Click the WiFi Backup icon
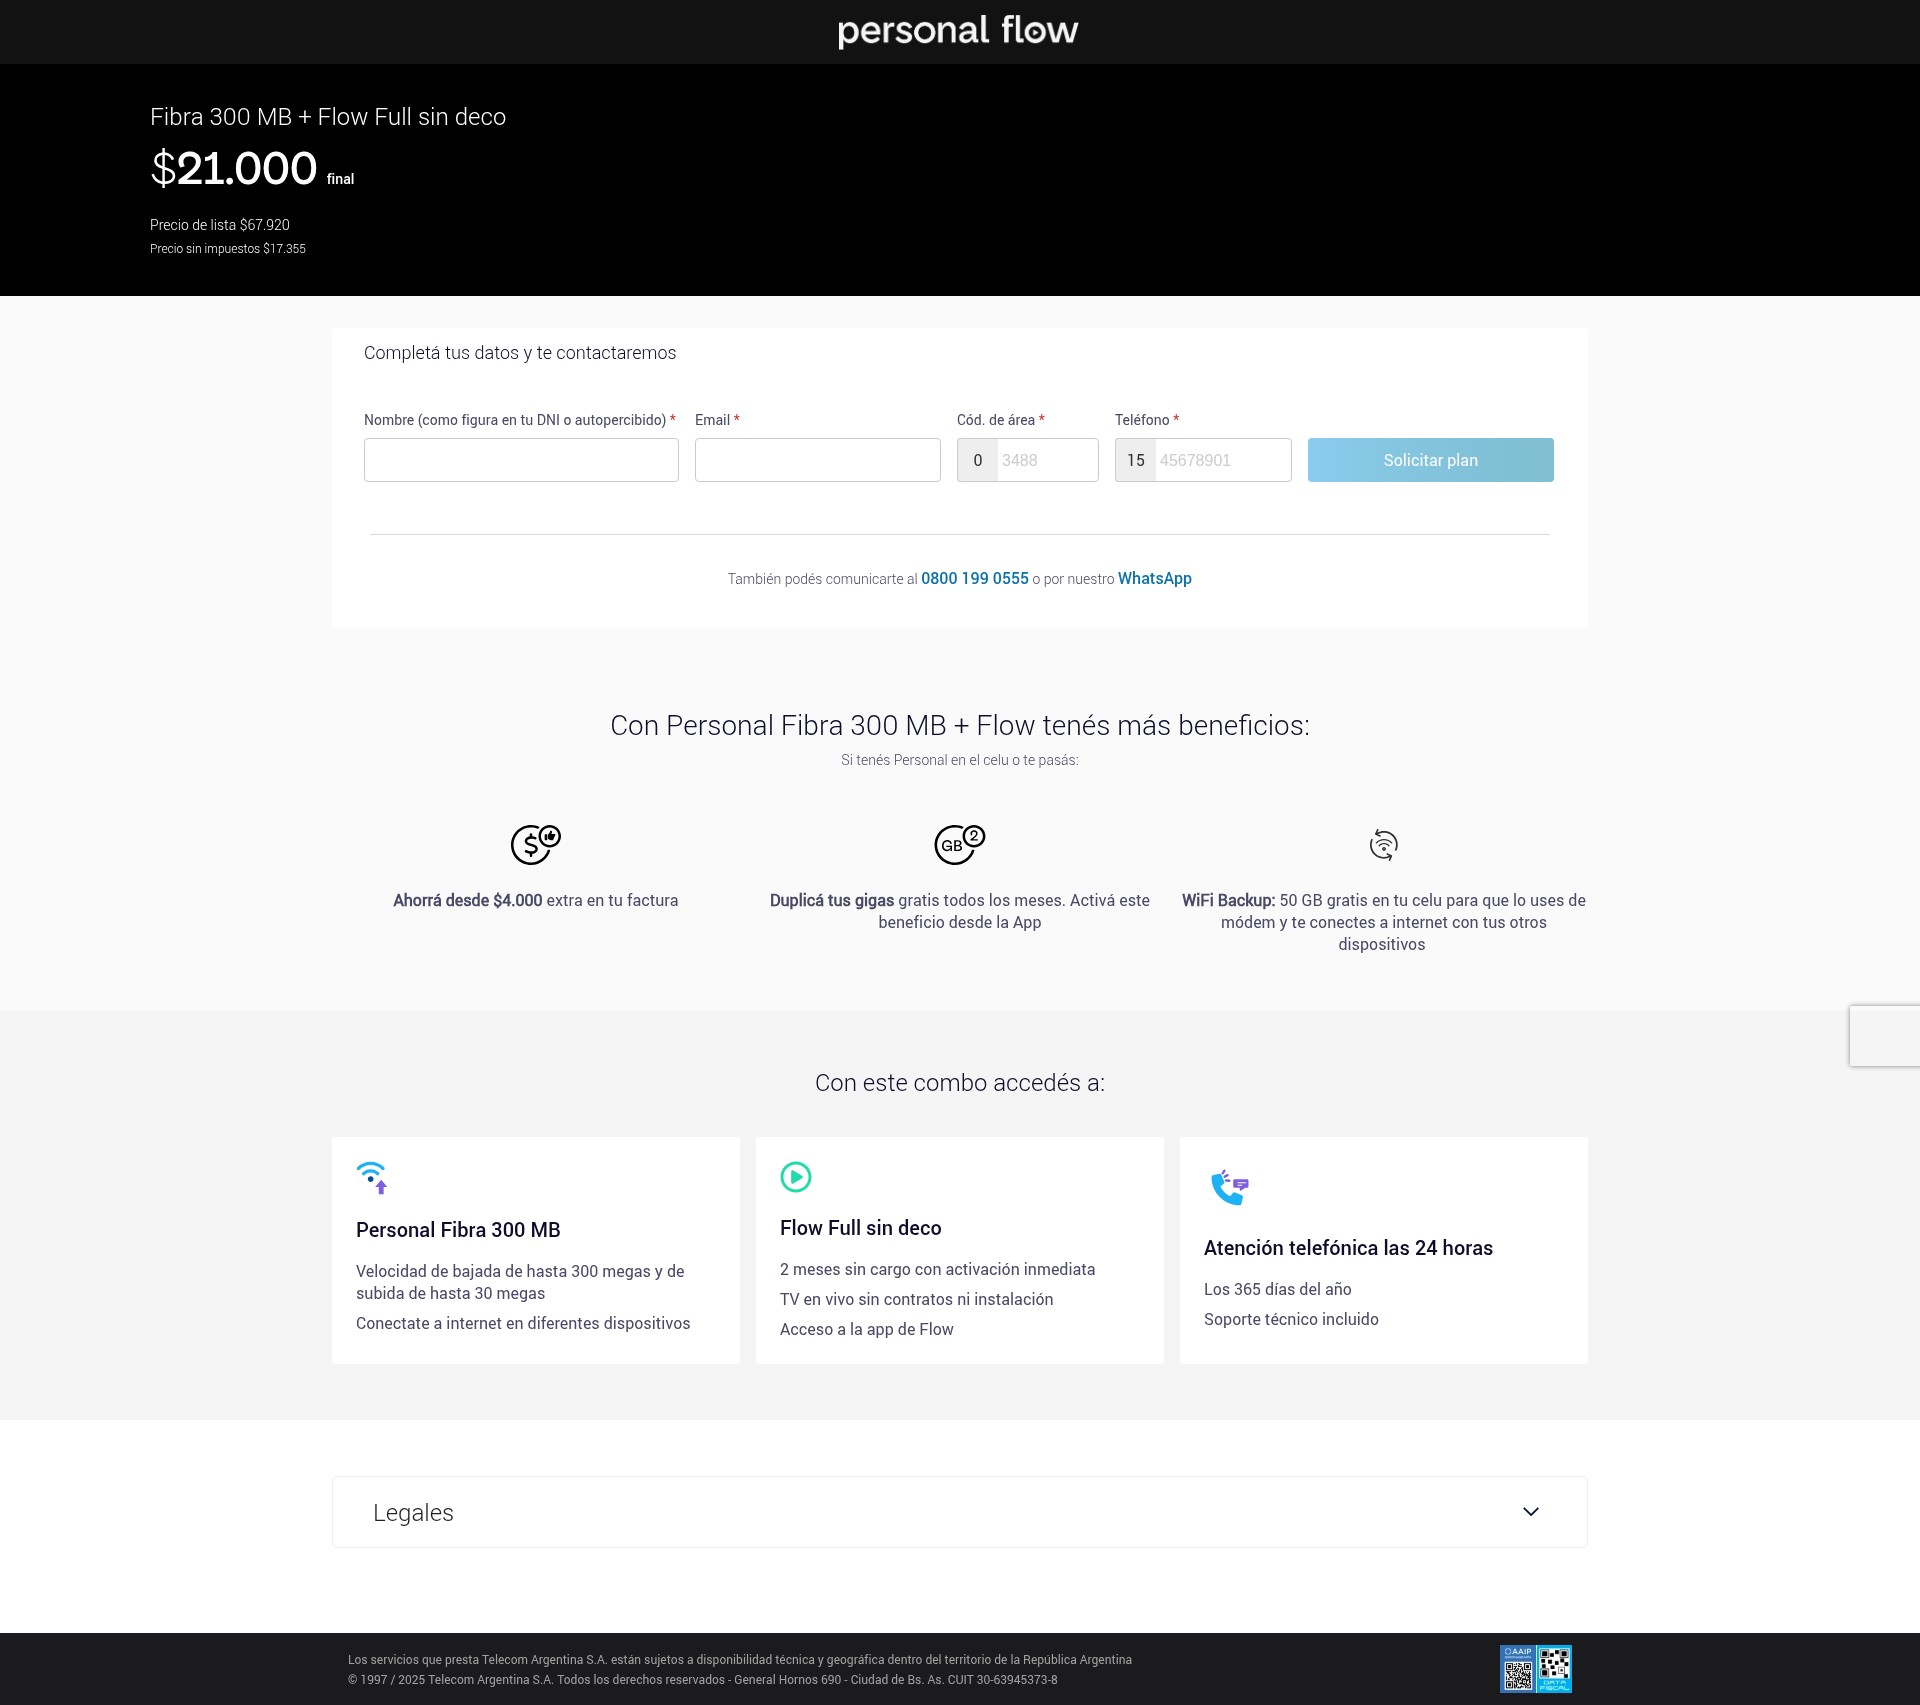1920x1705 pixels. coord(1383,845)
